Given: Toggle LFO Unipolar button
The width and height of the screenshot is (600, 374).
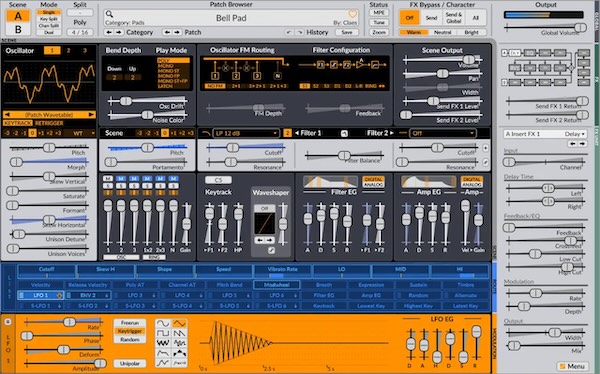Looking at the screenshot, I should coord(130,363).
